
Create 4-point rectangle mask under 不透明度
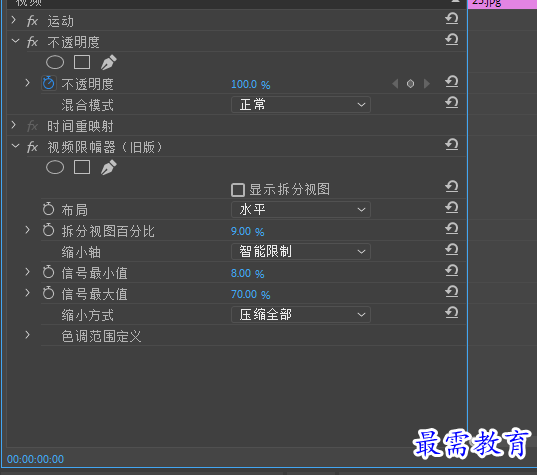pyautogui.click(x=82, y=62)
